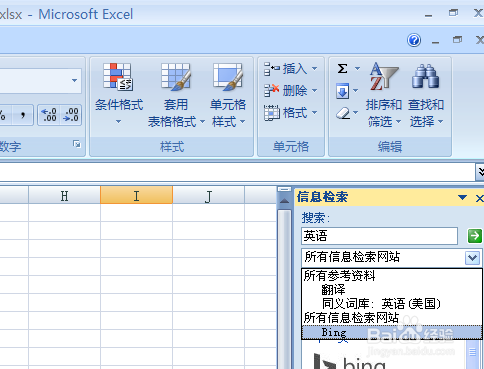The image size is (484, 369).
Task: Choose Bing in the dropdown list
Action: (392, 332)
